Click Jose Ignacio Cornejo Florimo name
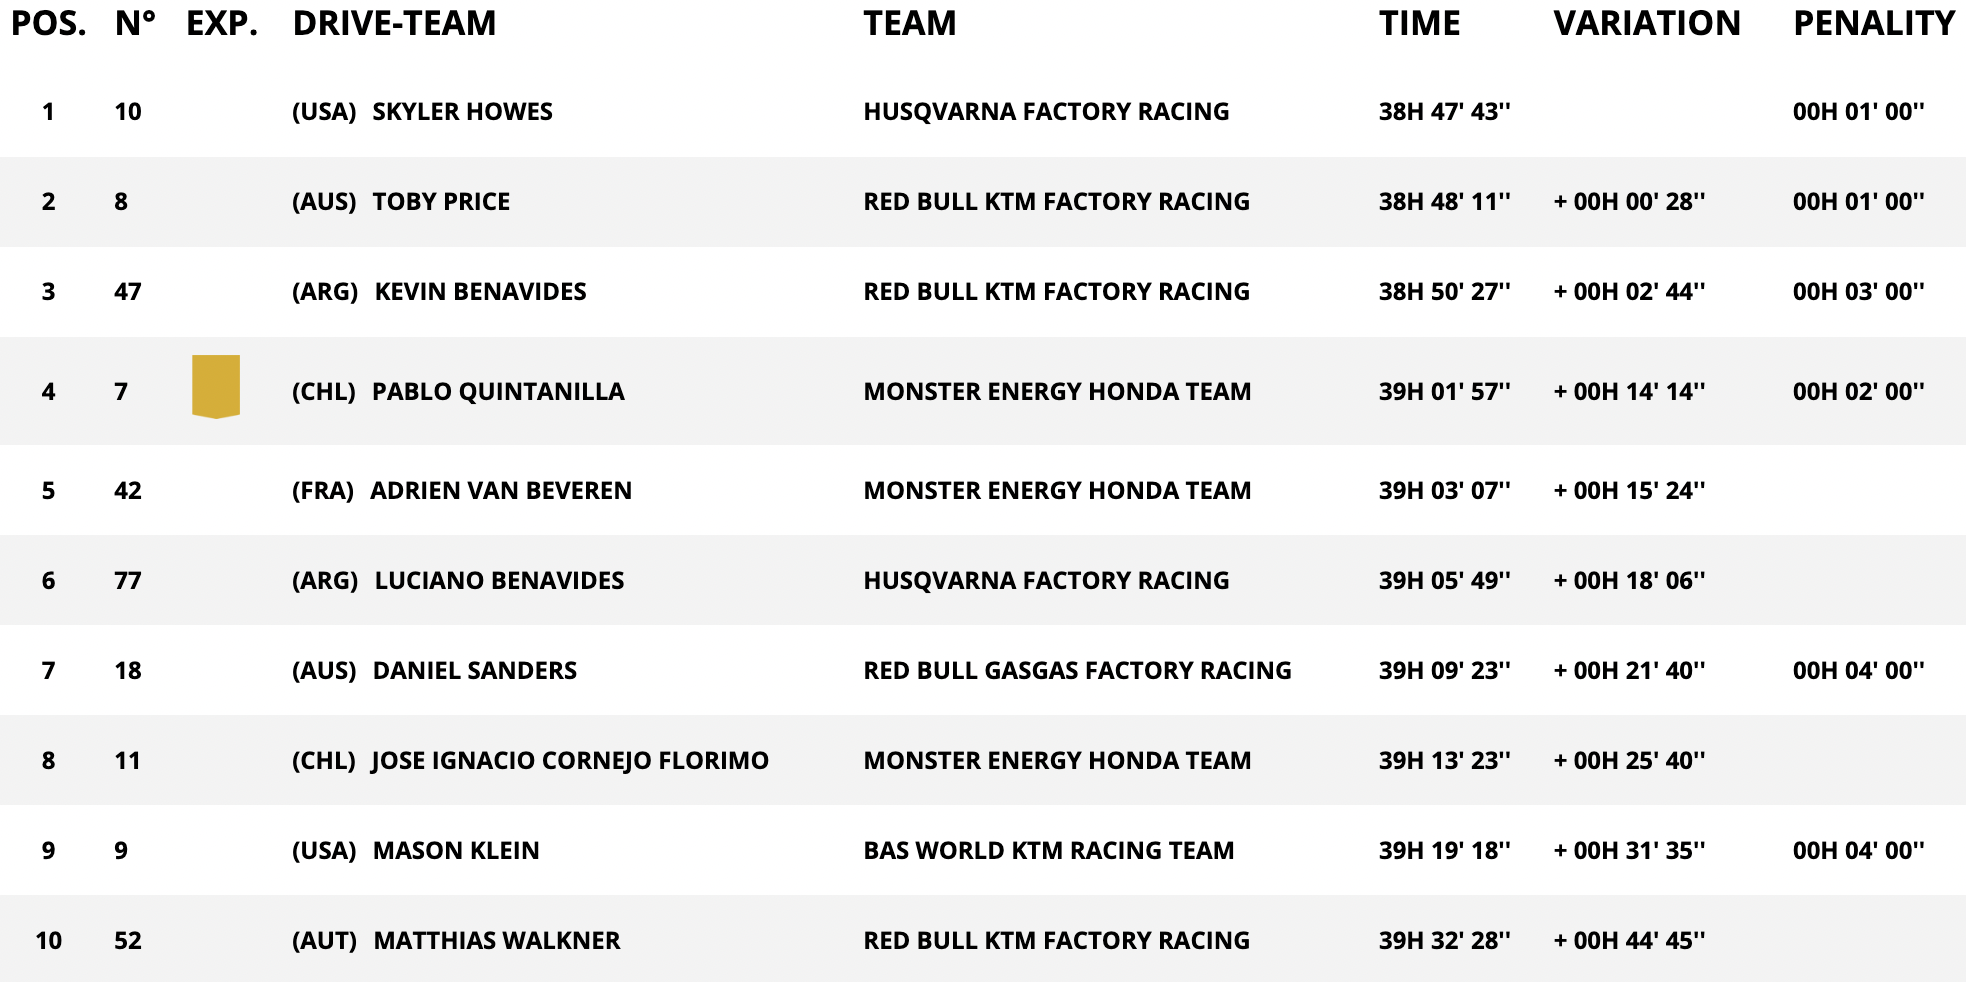The height and width of the screenshot is (982, 1966). 570,760
